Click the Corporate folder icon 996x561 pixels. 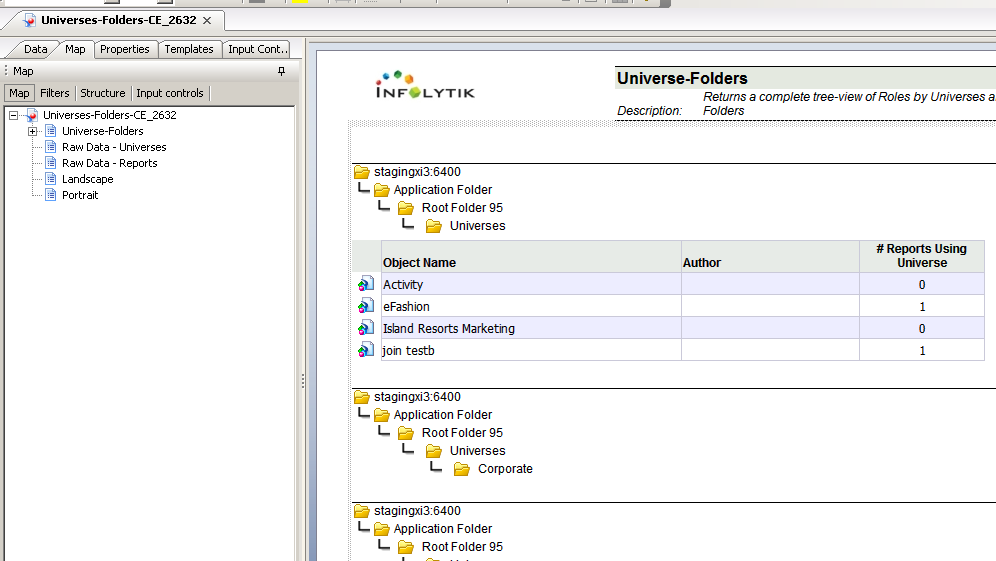[x=462, y=469]
